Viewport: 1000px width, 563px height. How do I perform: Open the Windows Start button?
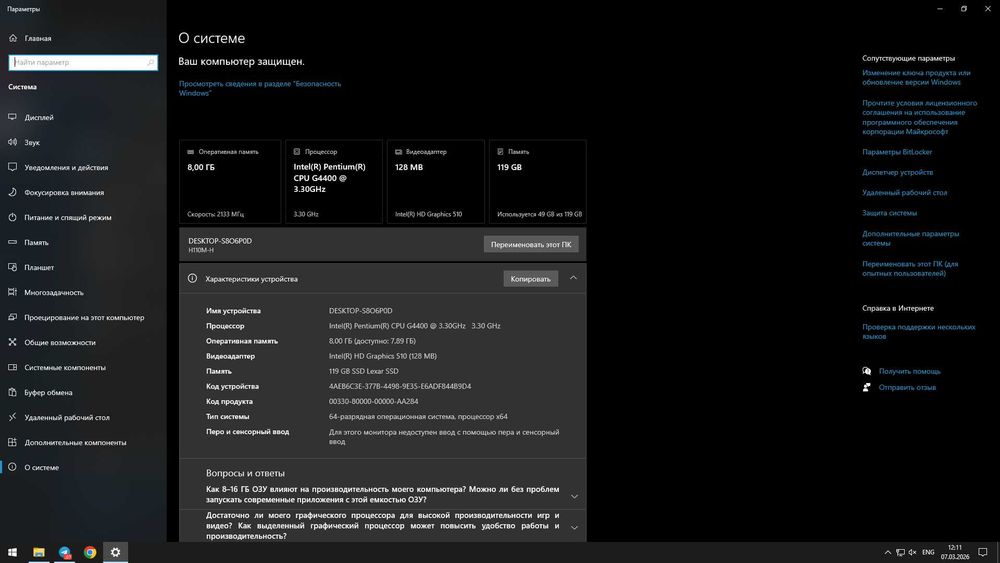click(x=12, y=552)
